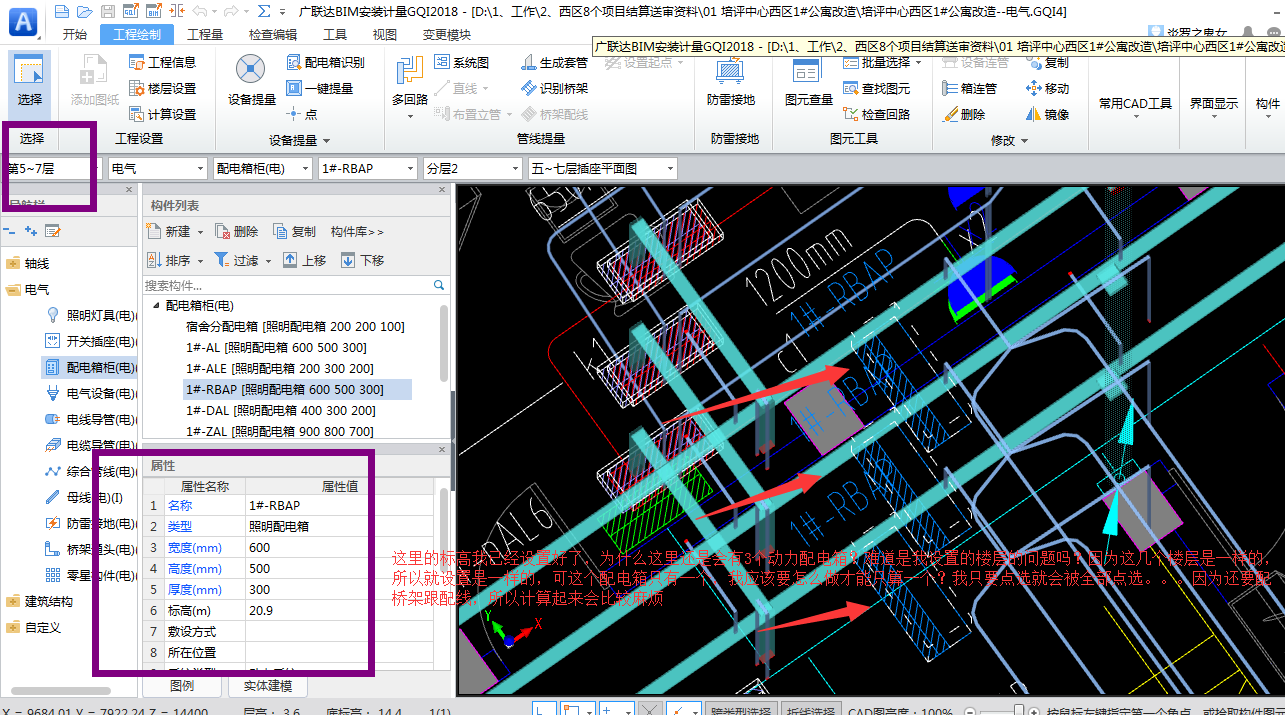Open the 配电箱柜(电) component type dropdown
Screen dimensions: 1285x715
(263, 168)
